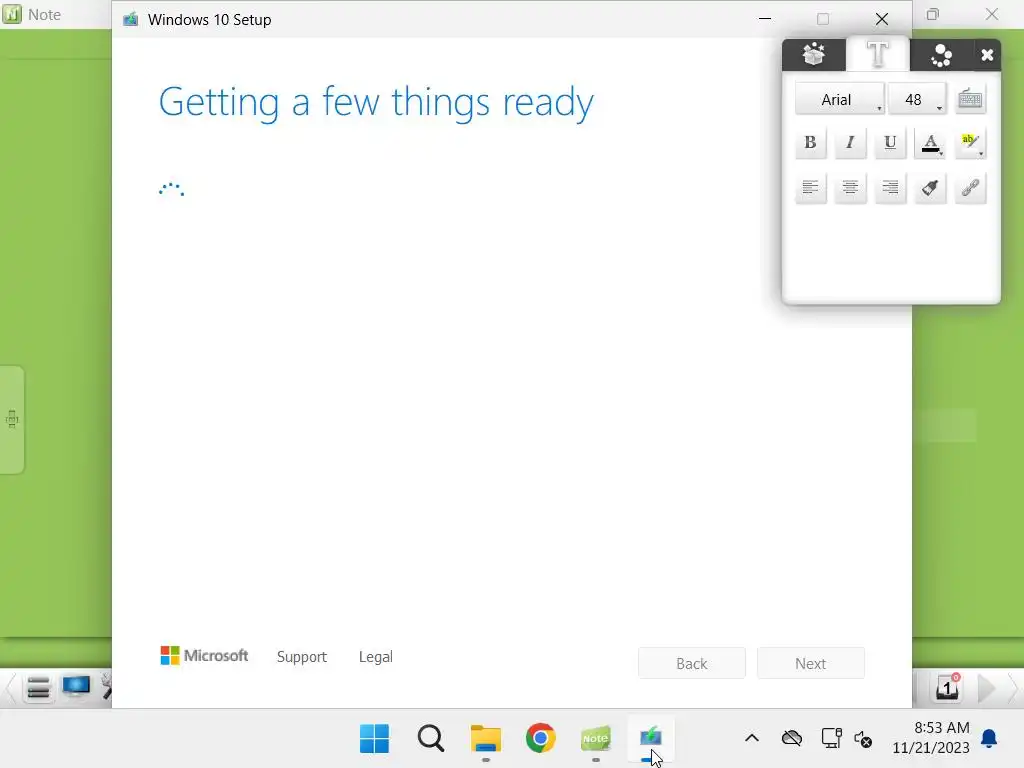1024x768 pixels.
Task: Close the Note window
Action: [992, 14]
